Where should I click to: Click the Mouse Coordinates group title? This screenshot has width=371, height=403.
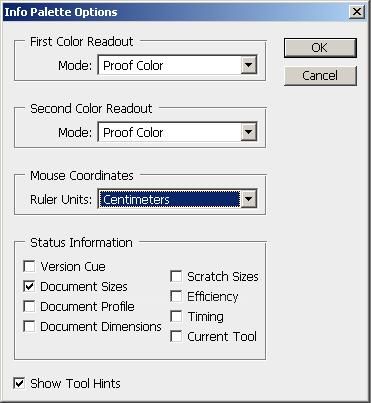[82, 175]
